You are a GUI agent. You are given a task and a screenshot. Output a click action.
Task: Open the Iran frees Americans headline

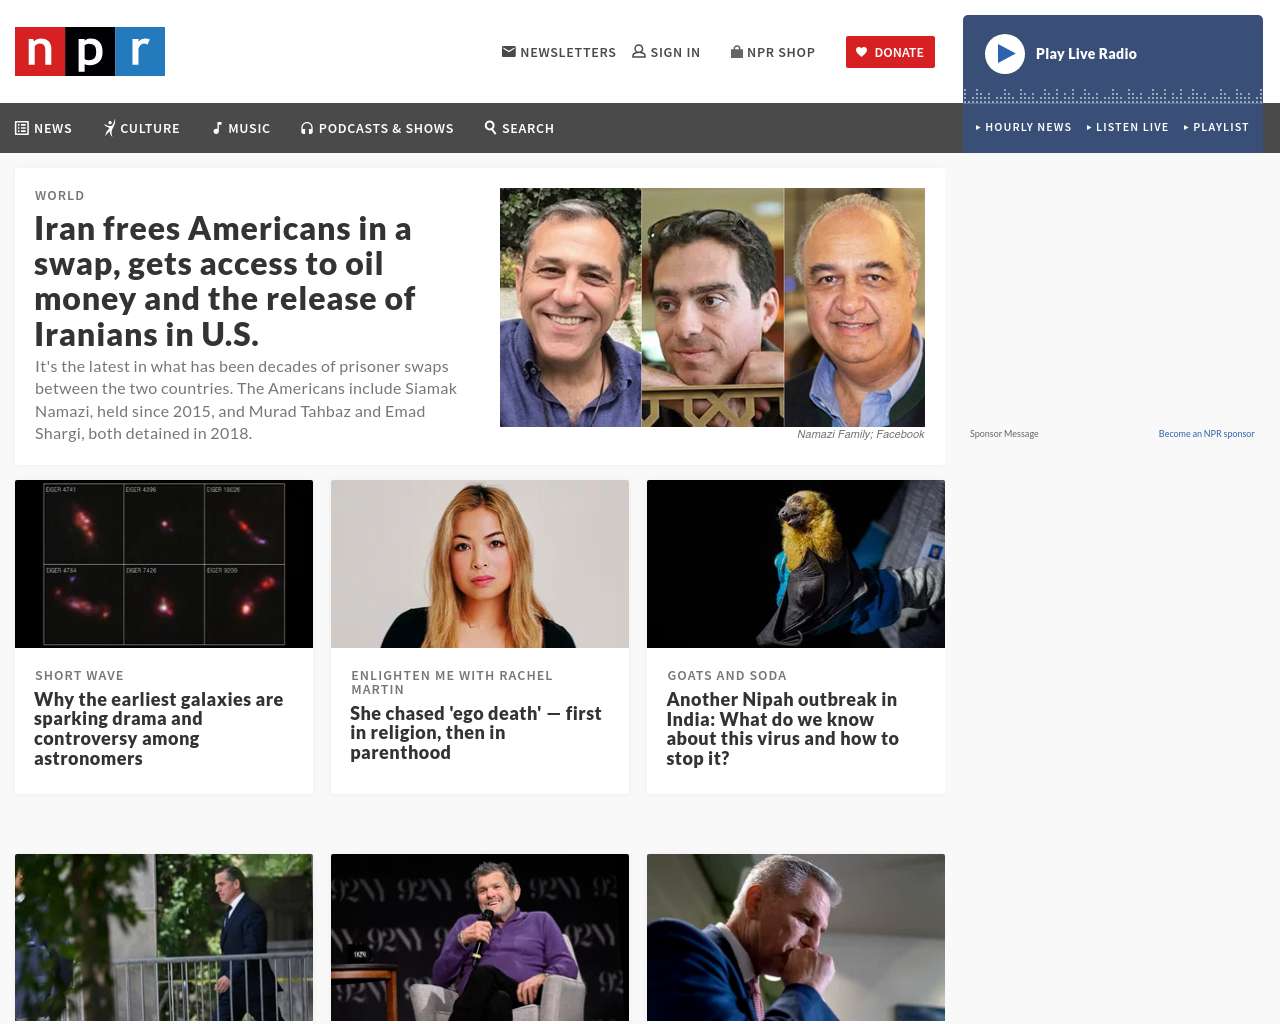224,281
